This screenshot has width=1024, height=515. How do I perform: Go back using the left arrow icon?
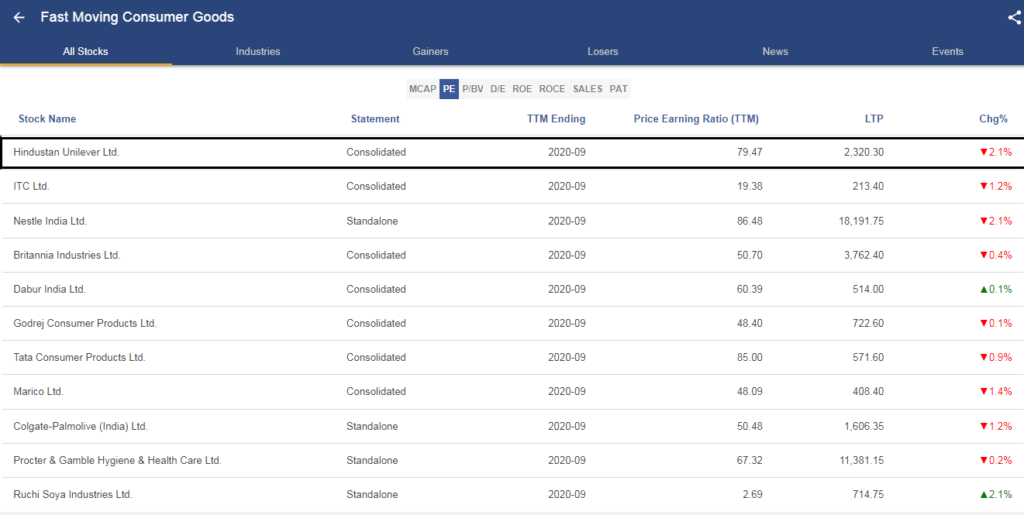tap(19, 18)
